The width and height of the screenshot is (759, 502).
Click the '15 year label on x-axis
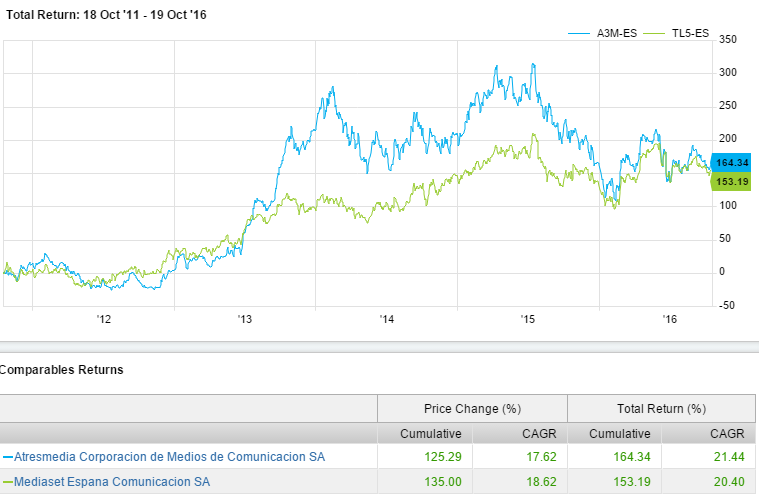coord(529,319)
